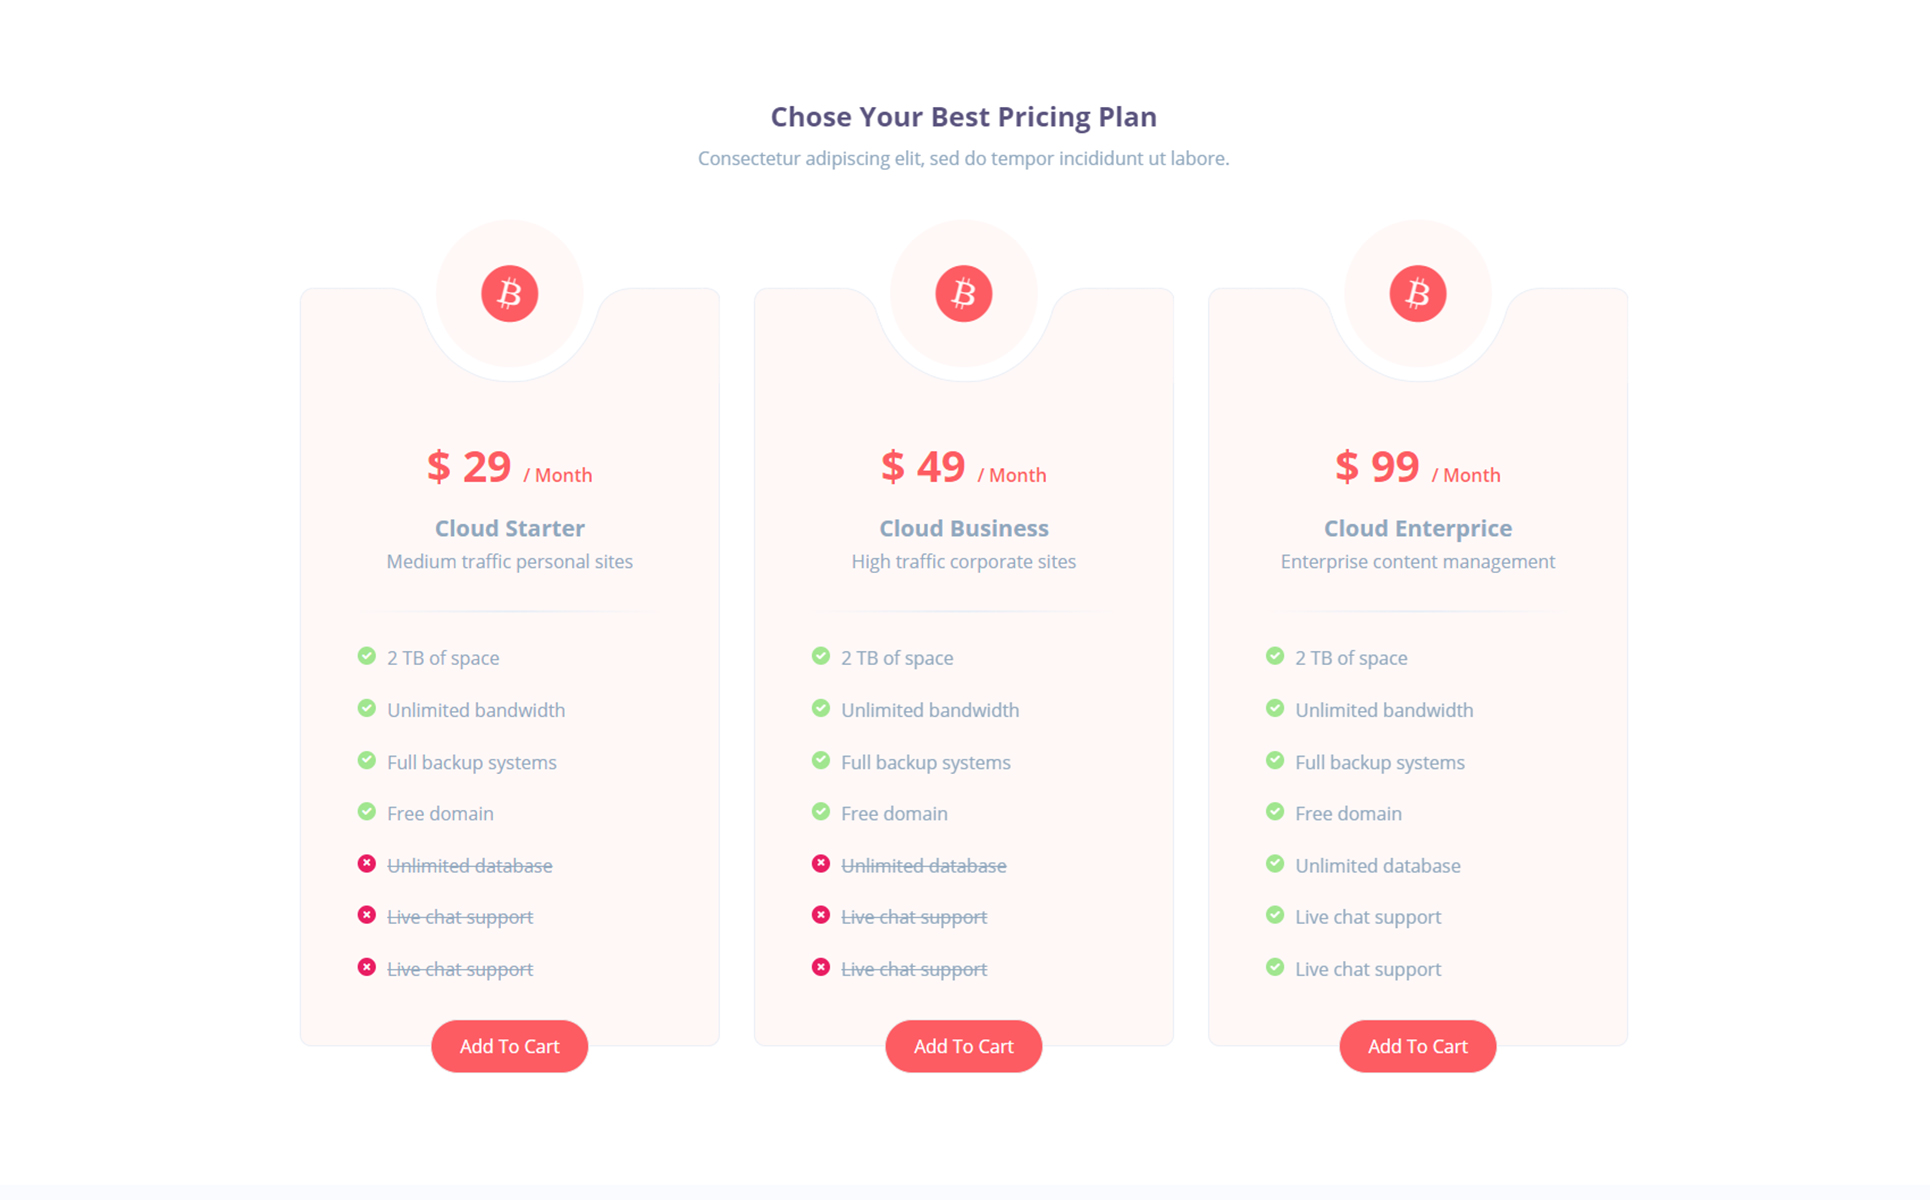This screenshot has width=1930, height=1200.
Task: Click the Chose Your Best Pricing Plan heading
Action: (x=963, y=117)
